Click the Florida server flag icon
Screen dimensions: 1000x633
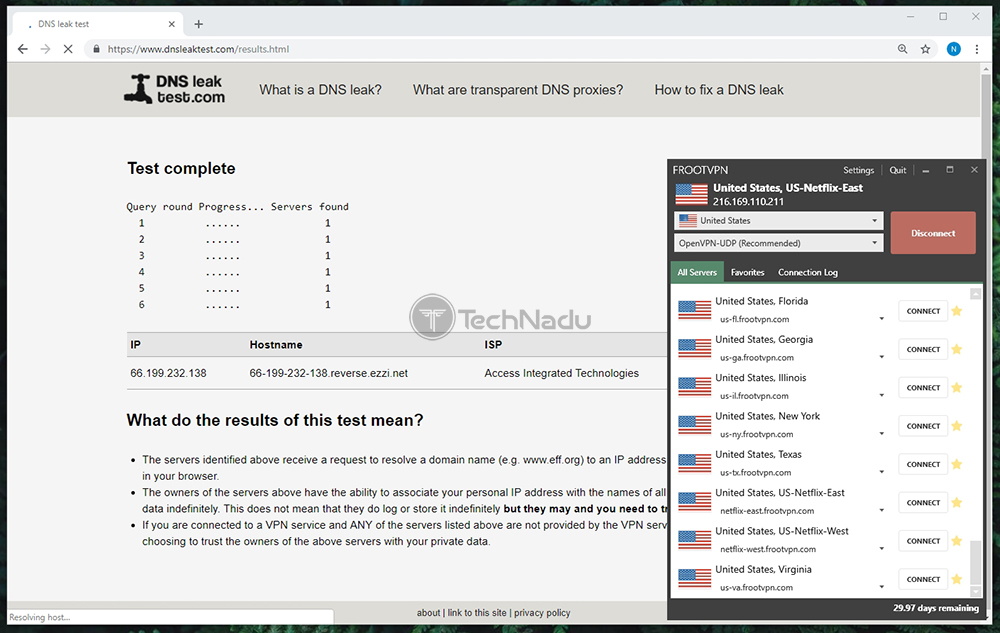(x=695, y=310)
